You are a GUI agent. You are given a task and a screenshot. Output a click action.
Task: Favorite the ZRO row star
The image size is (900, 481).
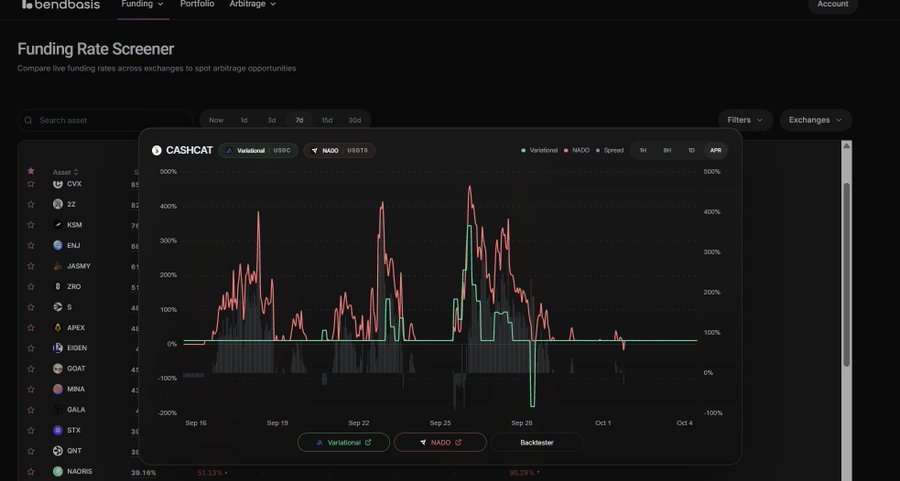pyautogui.click(x=31, y=286)
